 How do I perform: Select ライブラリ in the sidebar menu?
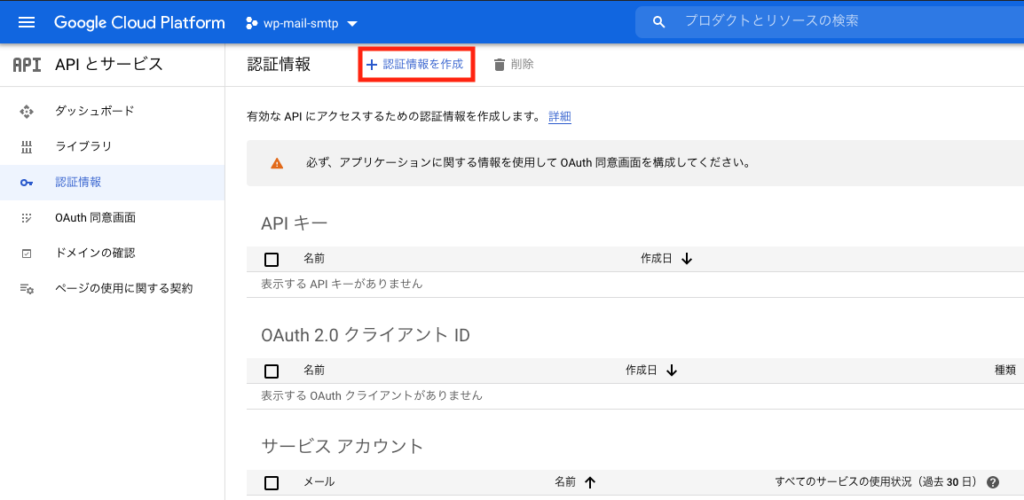[83, 147]
